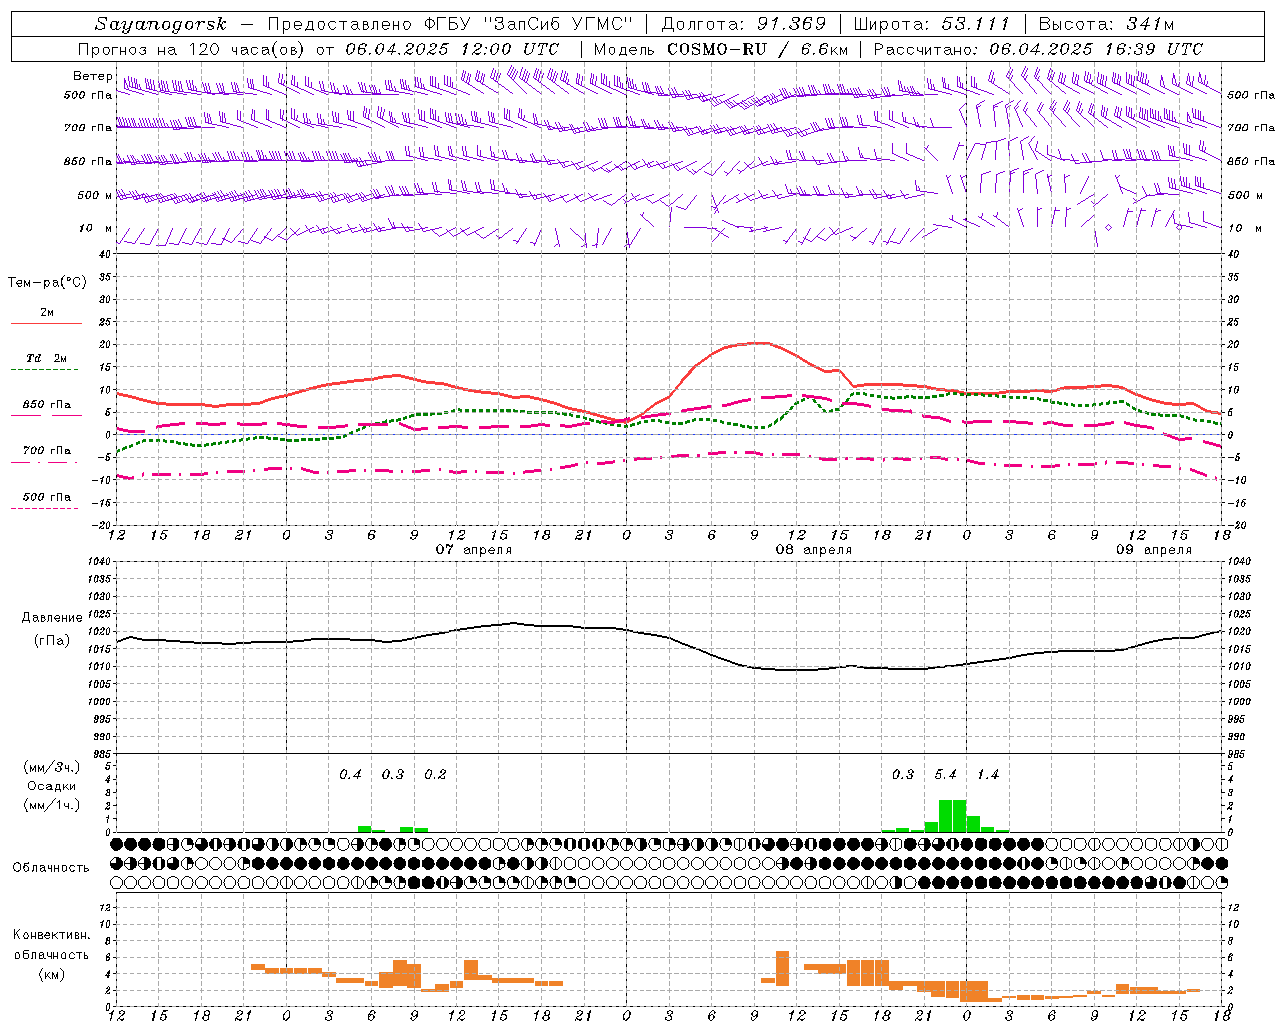The image size is (1280, 1024).
Task: Click the "0.2" precipitation amount value
Action: point(435,774)
